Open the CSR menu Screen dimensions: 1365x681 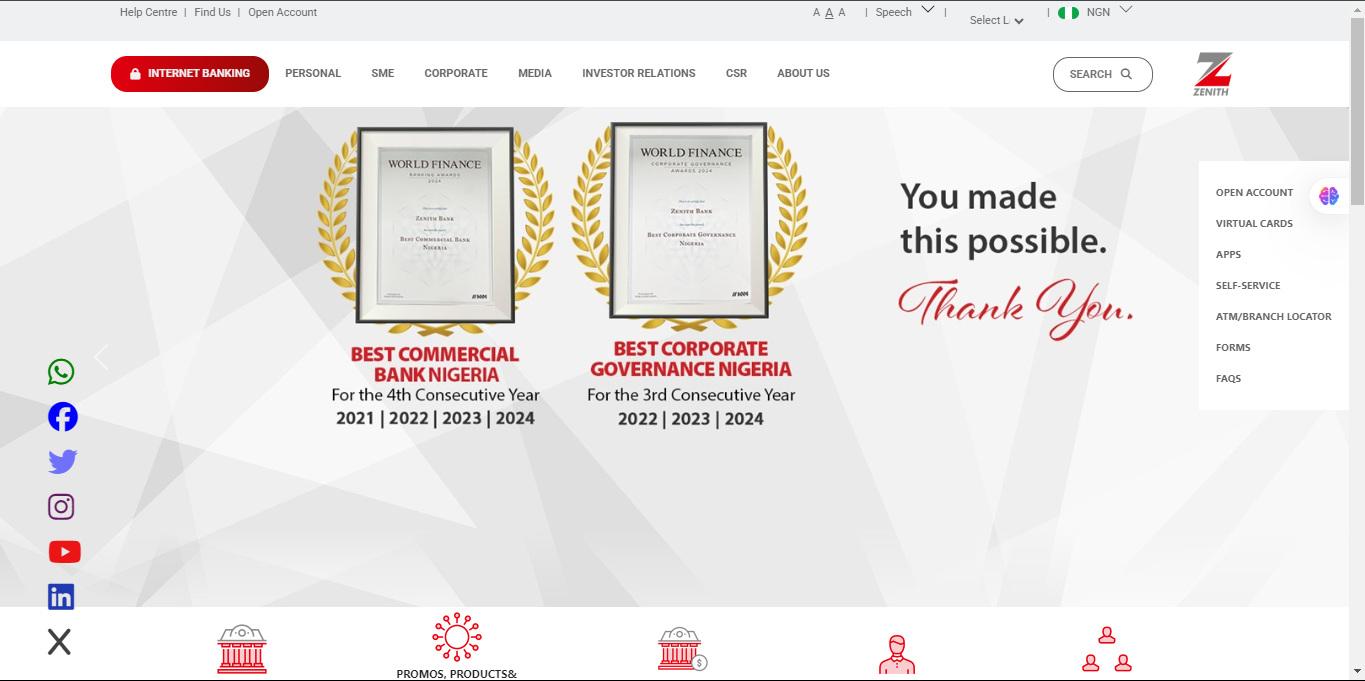pyautogui.click(x=736, y=73)
